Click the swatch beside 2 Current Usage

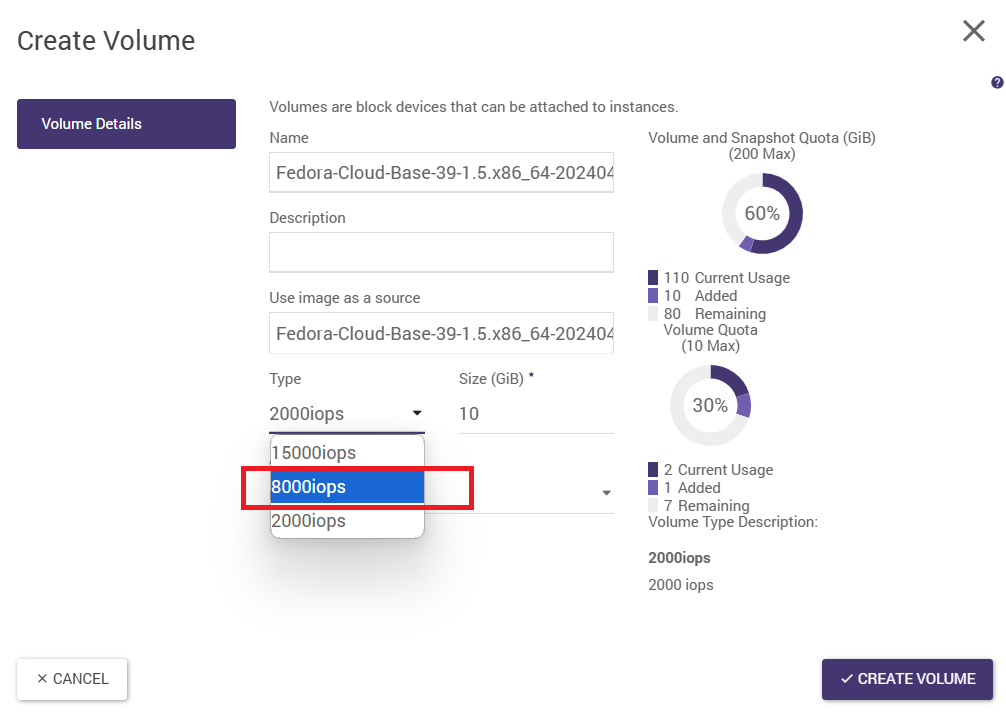click(x=653, y=470)
